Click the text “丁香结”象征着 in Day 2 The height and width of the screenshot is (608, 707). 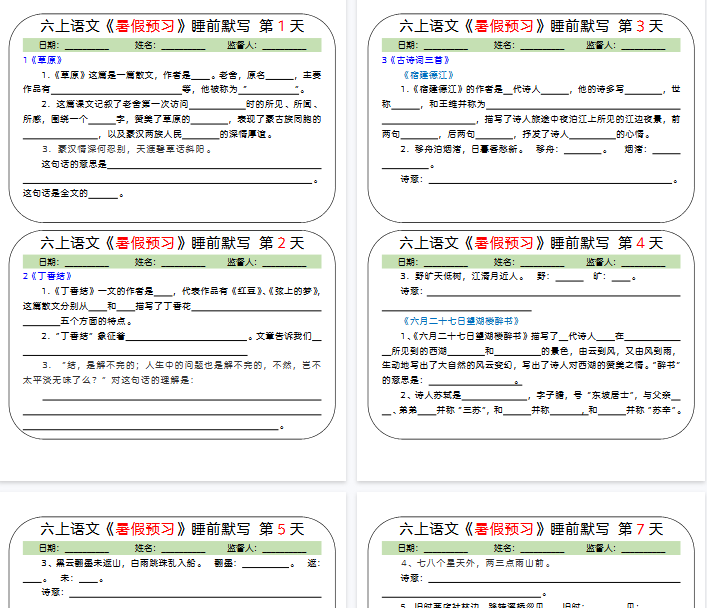89,336
